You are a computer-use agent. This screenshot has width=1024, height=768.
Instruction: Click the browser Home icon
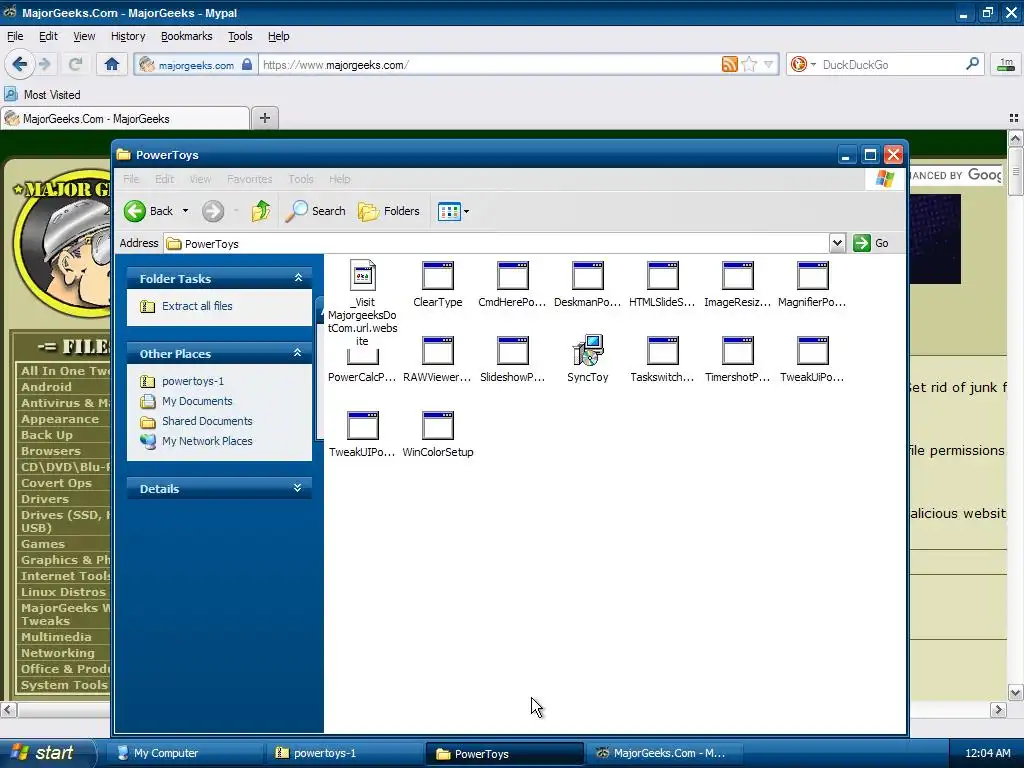(112, 64)
